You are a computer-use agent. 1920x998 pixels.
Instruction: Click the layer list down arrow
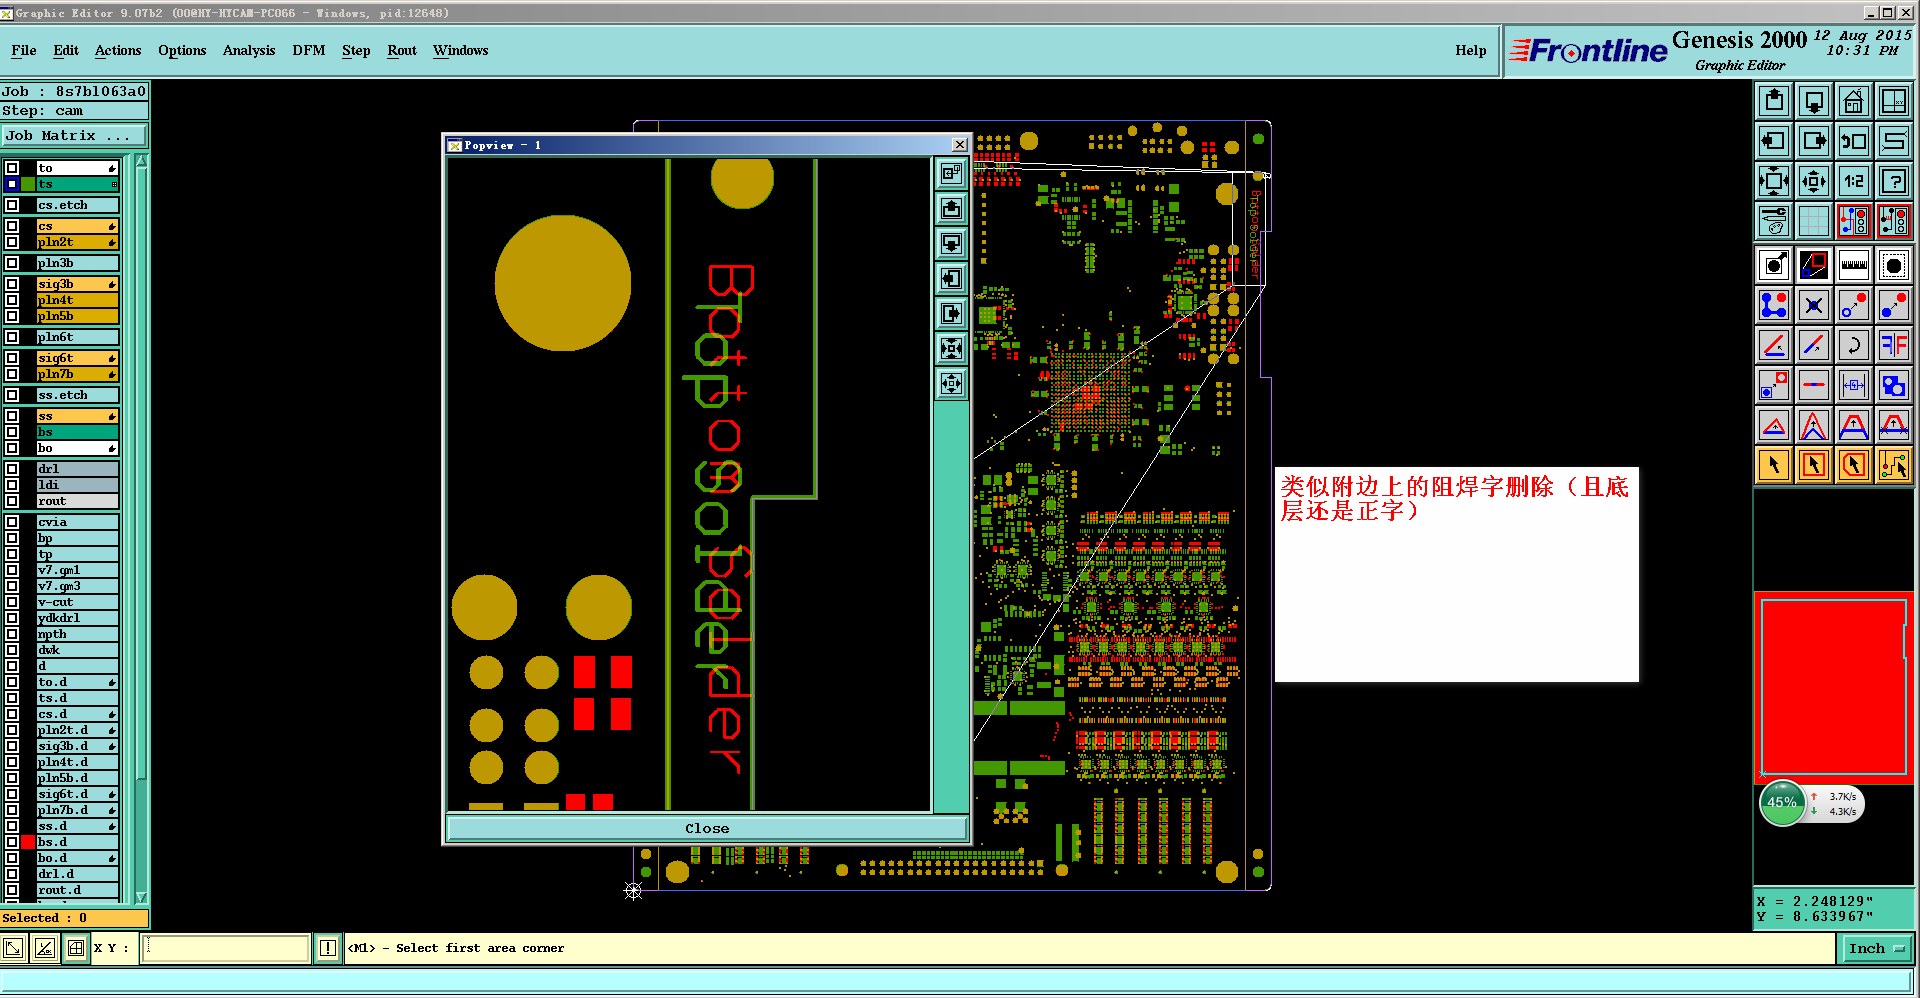141,897
